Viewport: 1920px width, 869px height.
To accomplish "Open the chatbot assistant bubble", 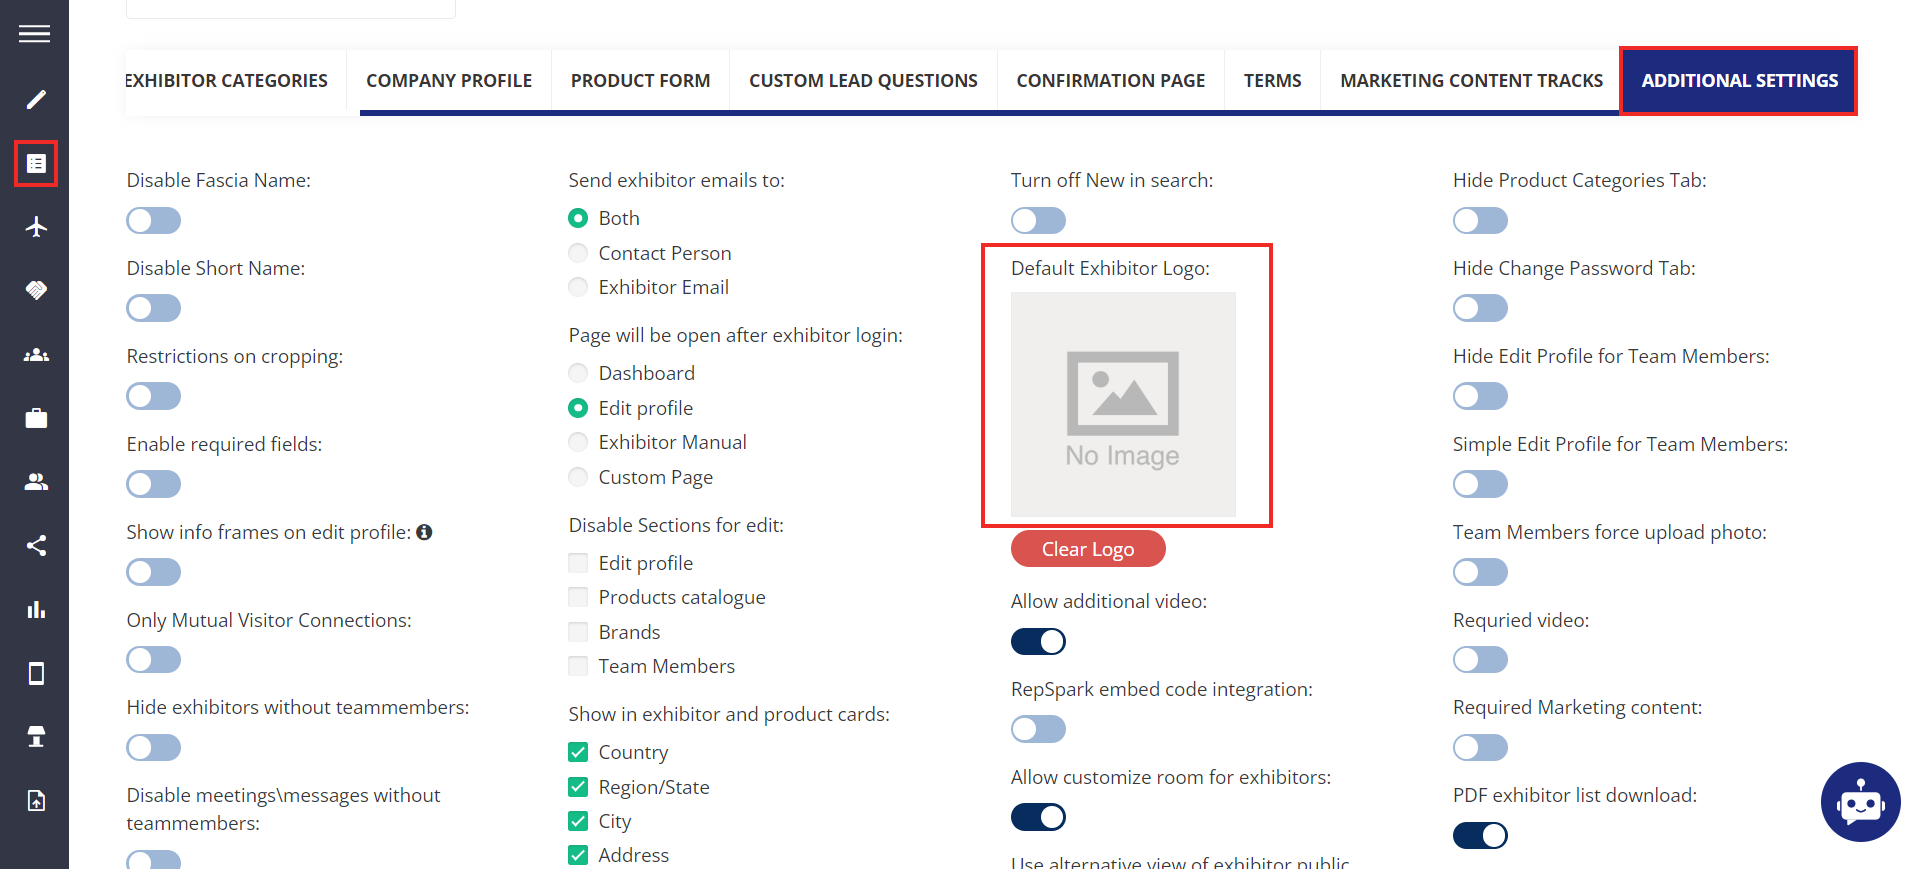I will click(x=1860, y=802).
